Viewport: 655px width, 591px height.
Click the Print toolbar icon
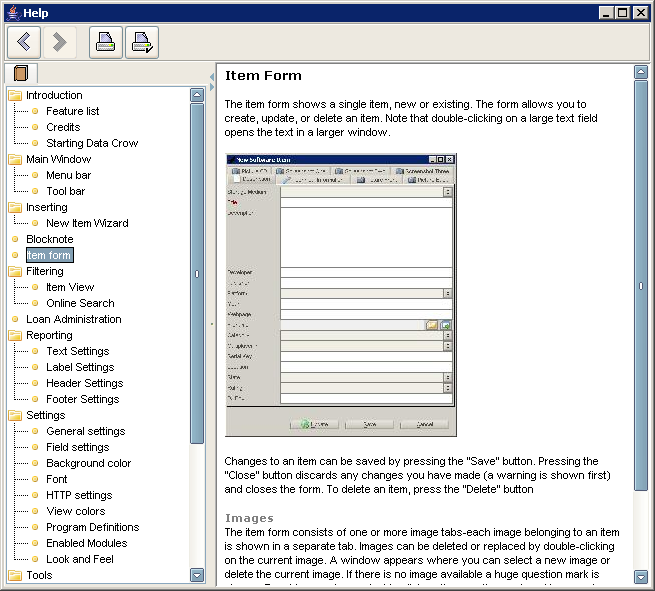[x=106, y=42]
